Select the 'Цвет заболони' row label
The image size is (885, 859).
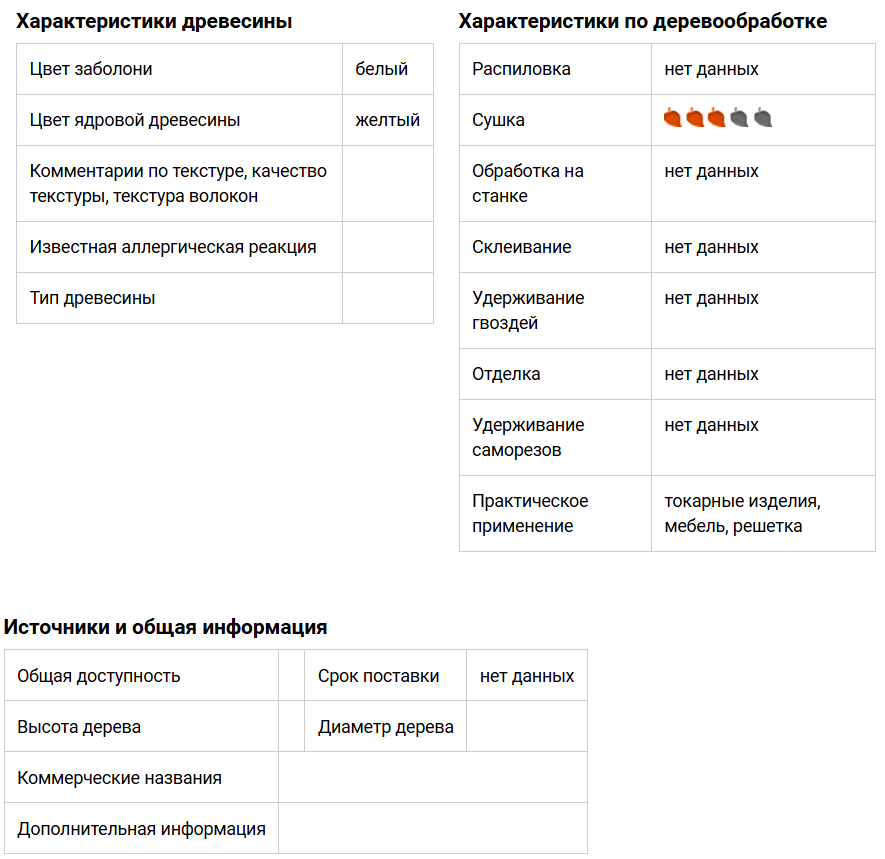tap(91, 69)
